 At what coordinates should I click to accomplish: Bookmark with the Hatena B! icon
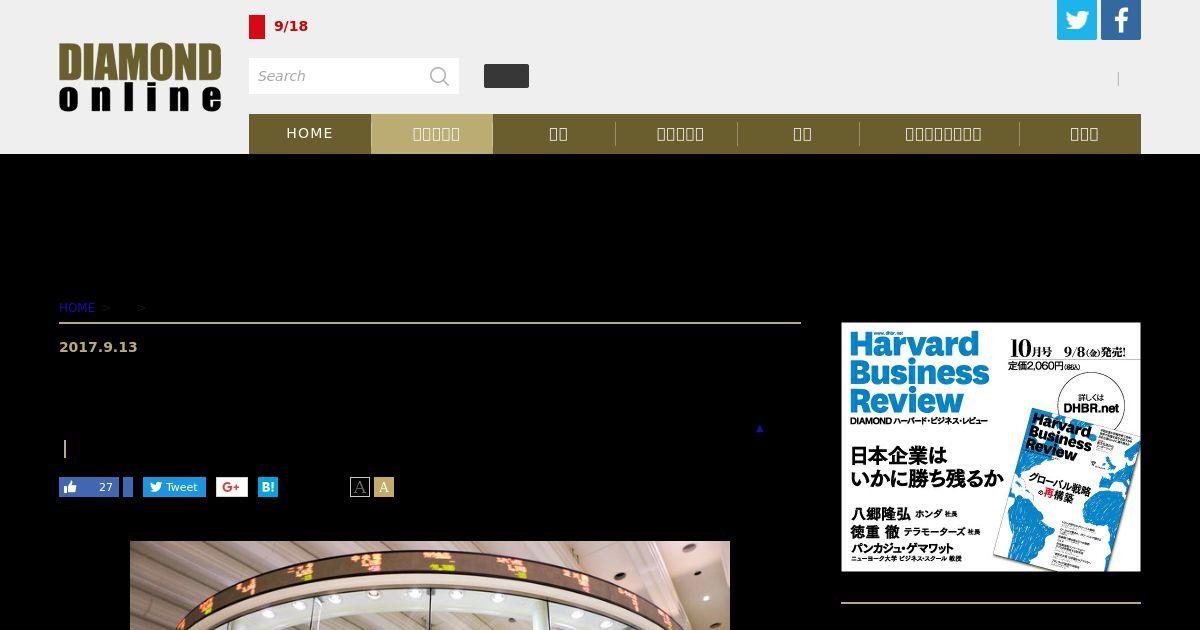coord(268,487)
